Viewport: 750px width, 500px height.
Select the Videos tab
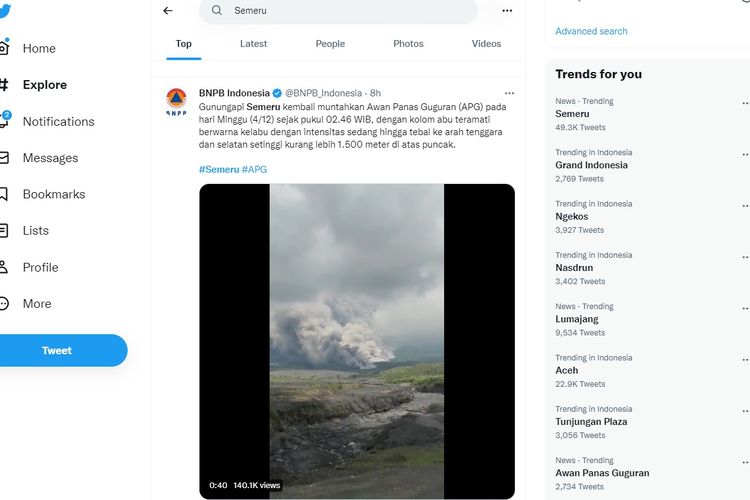click(486, 44)
